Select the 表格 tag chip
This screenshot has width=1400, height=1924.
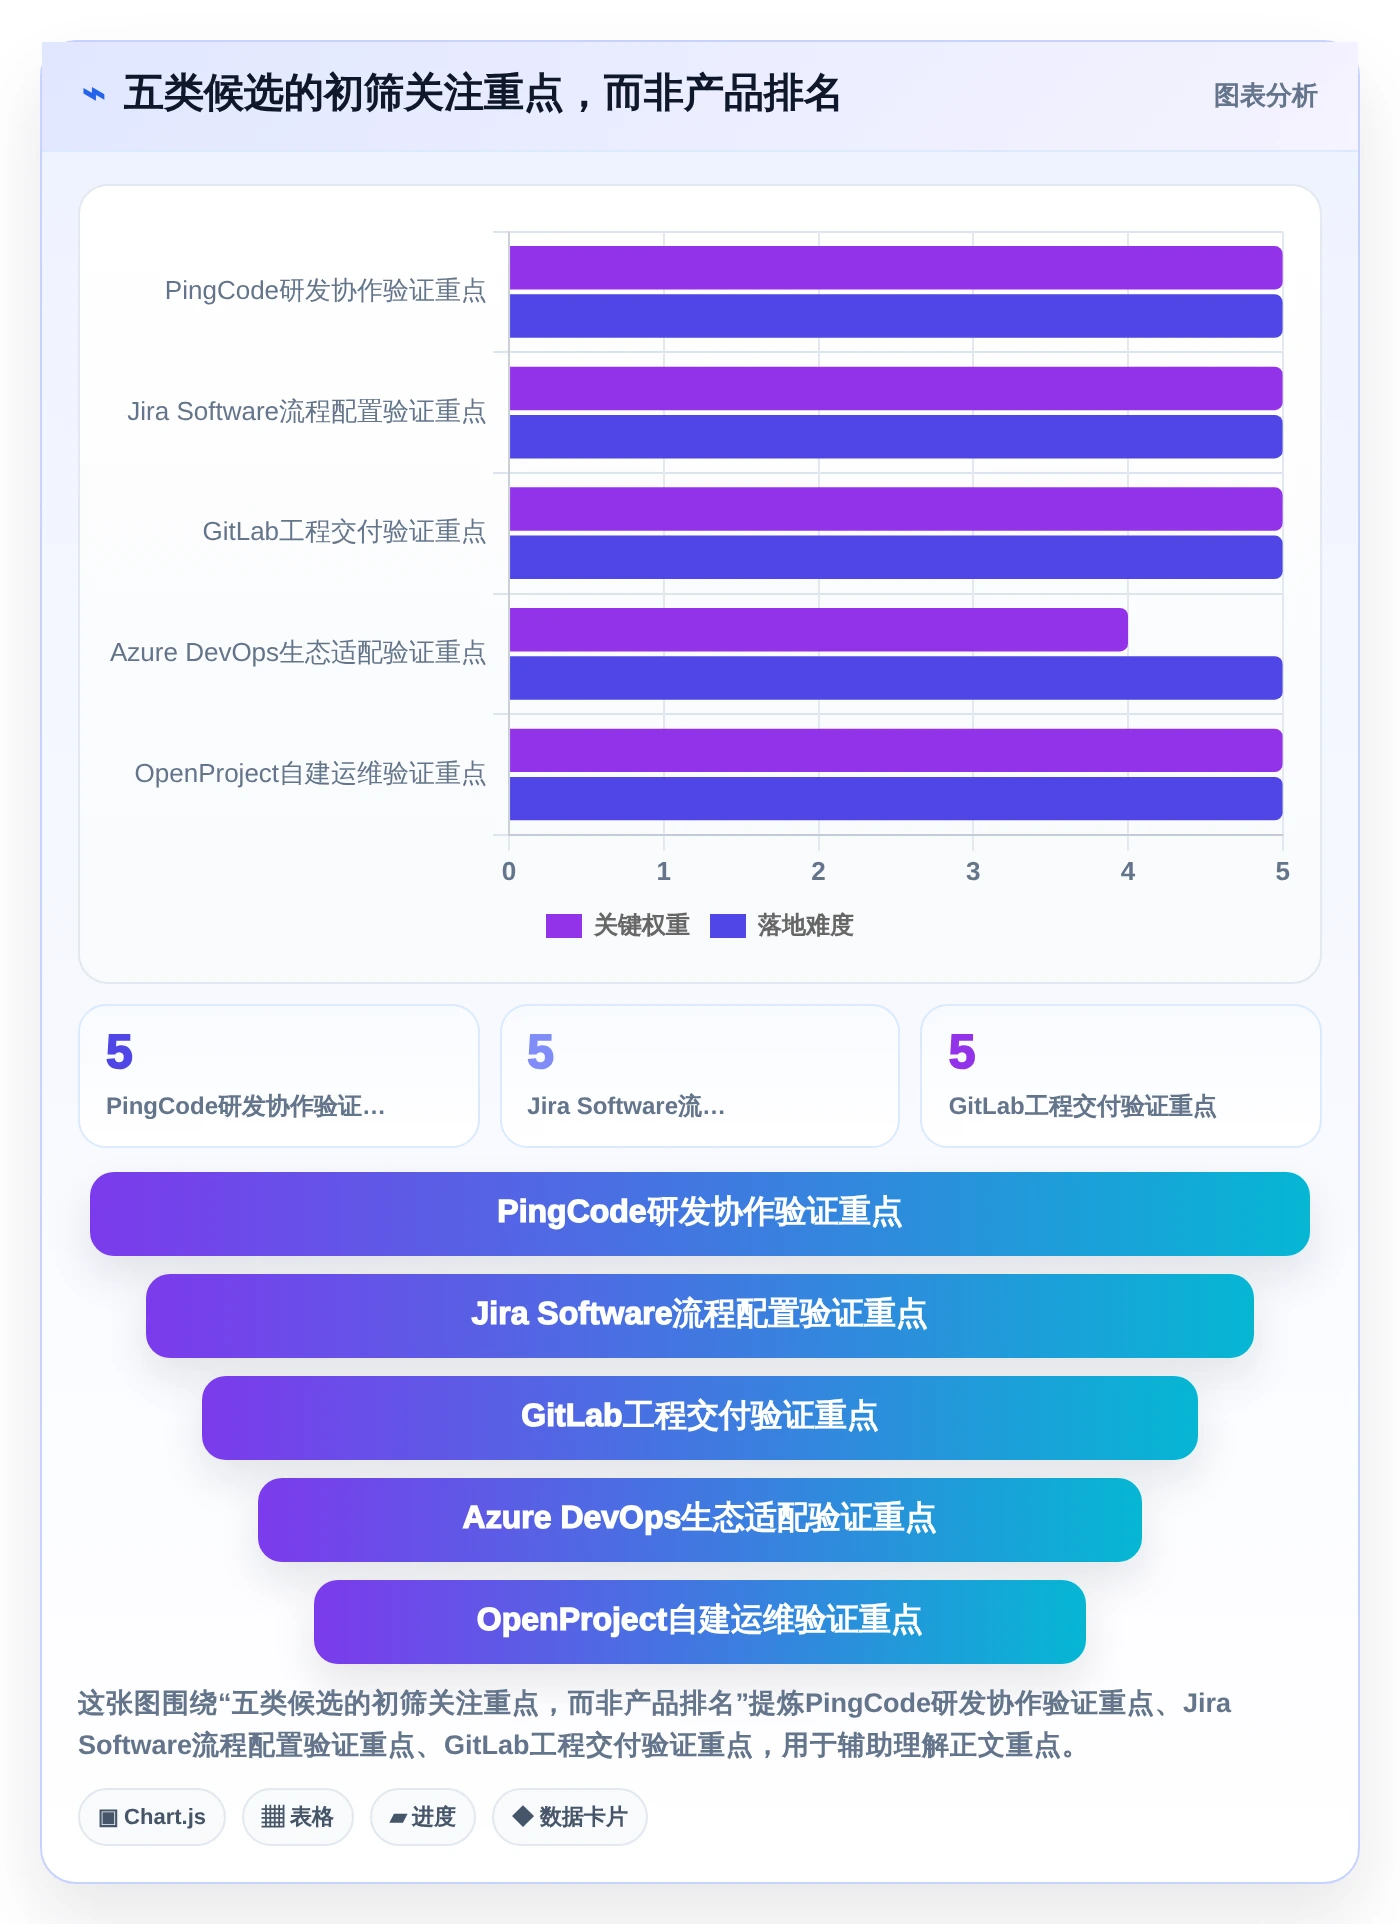[298, 1817]
